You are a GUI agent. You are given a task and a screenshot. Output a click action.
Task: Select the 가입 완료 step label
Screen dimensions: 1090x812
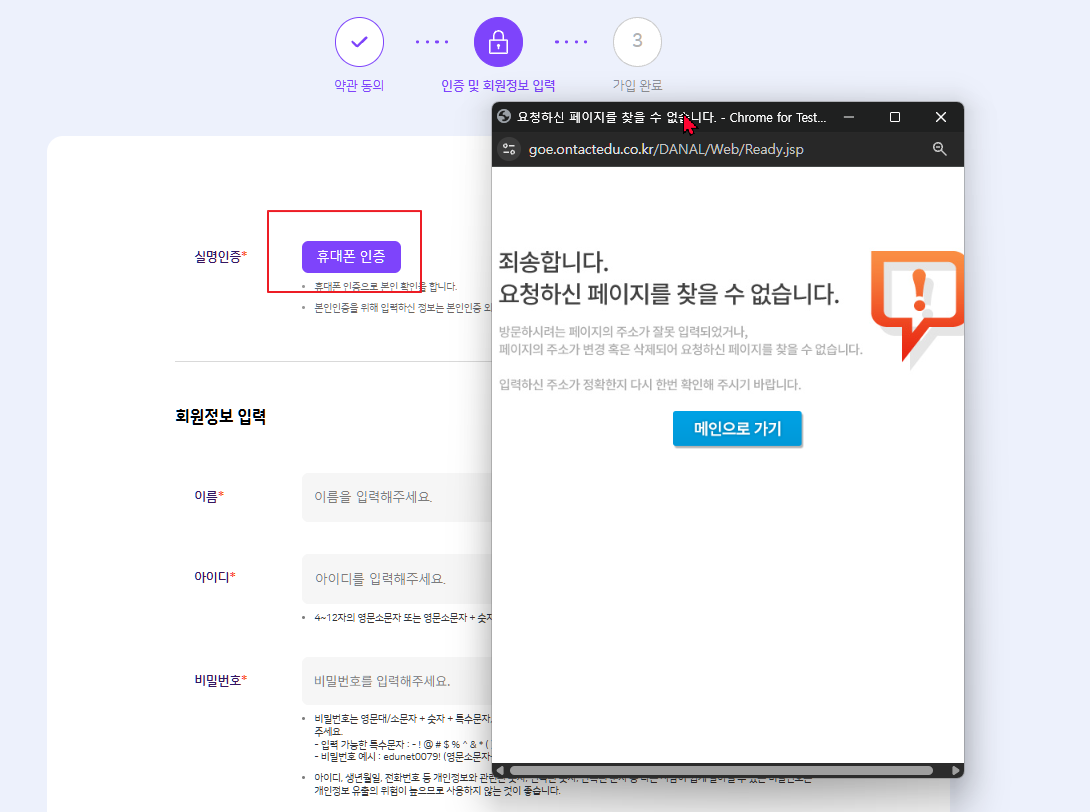click(x=637, y=86)
